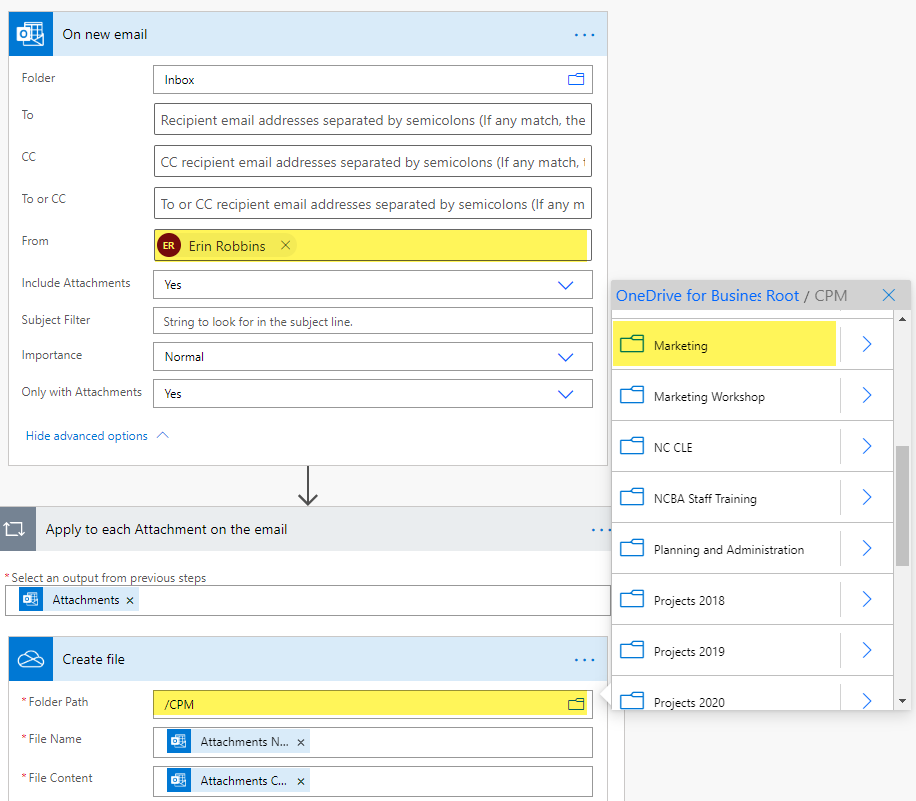Open the On new email options menu
The width and height of the screenshot is (916, 801).
(584, 34)
